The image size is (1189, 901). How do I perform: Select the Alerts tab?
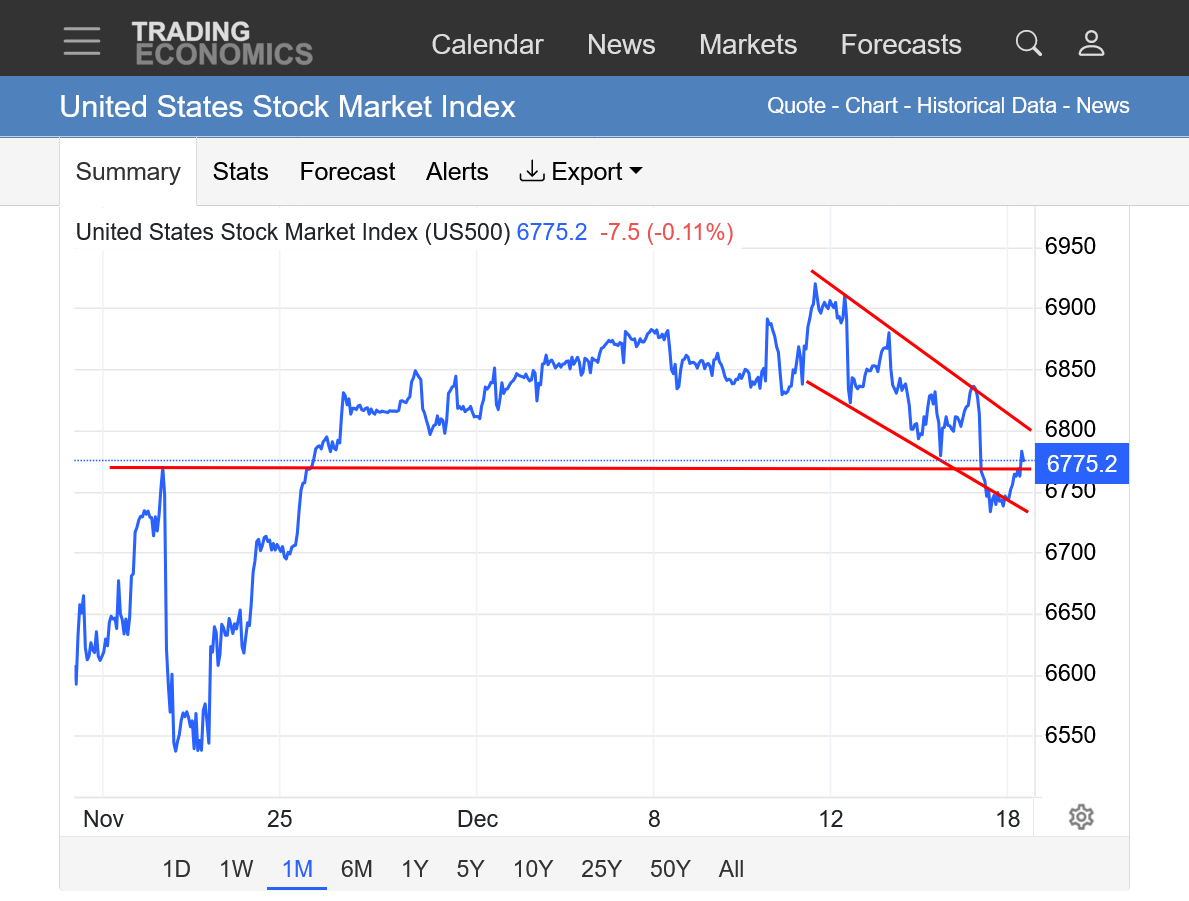[457, 172]
